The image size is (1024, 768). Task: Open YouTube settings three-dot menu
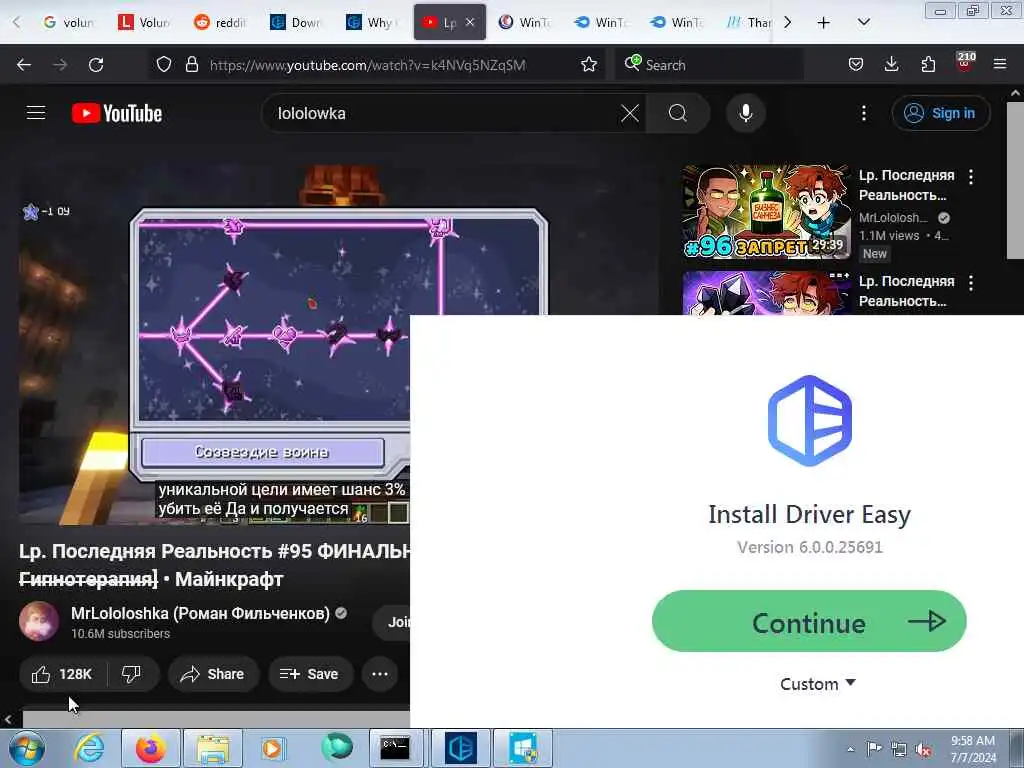[864, 114]
